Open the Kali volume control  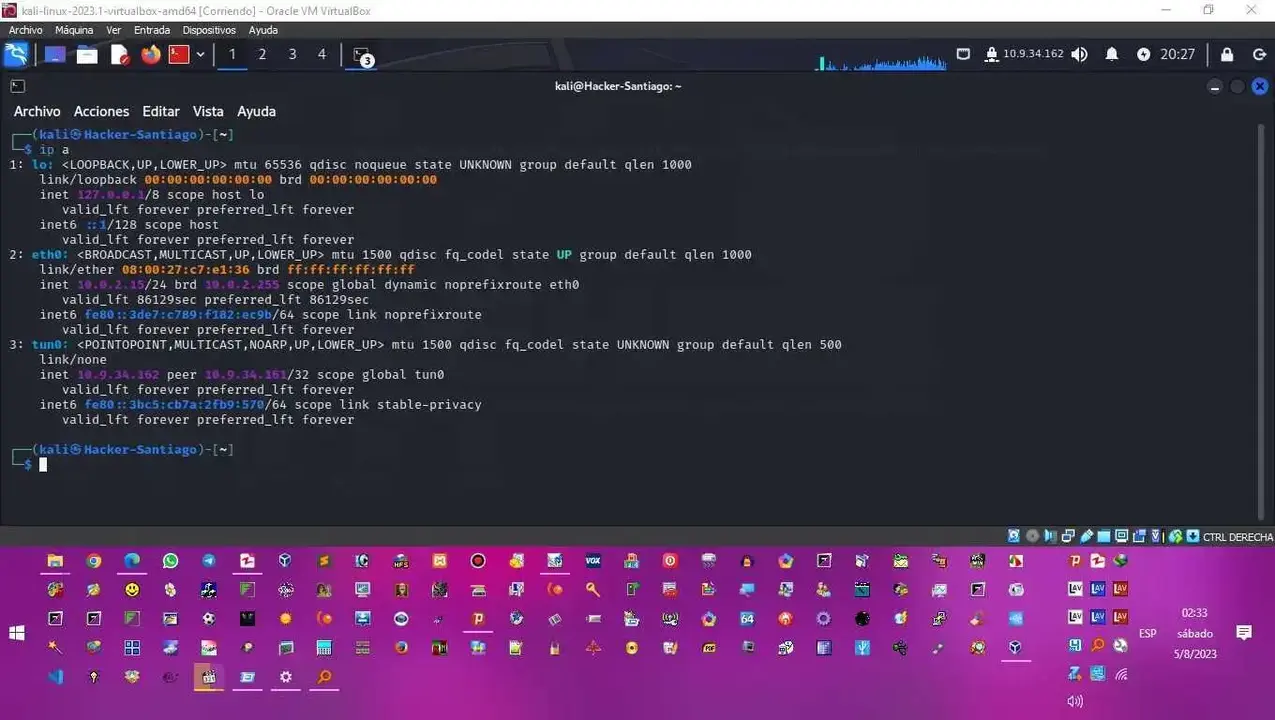[1079, 54]
